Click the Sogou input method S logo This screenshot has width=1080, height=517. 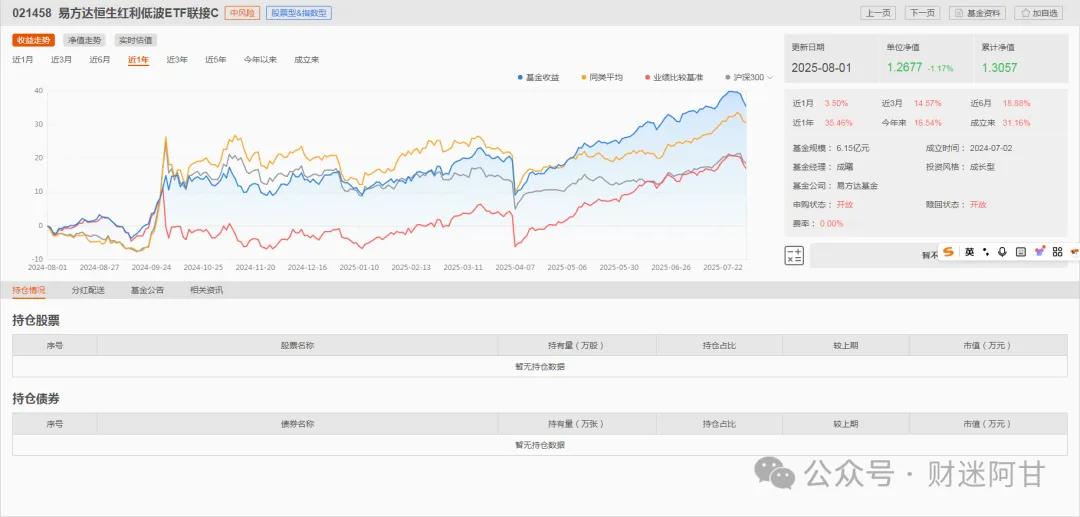(x=948, y=252)
